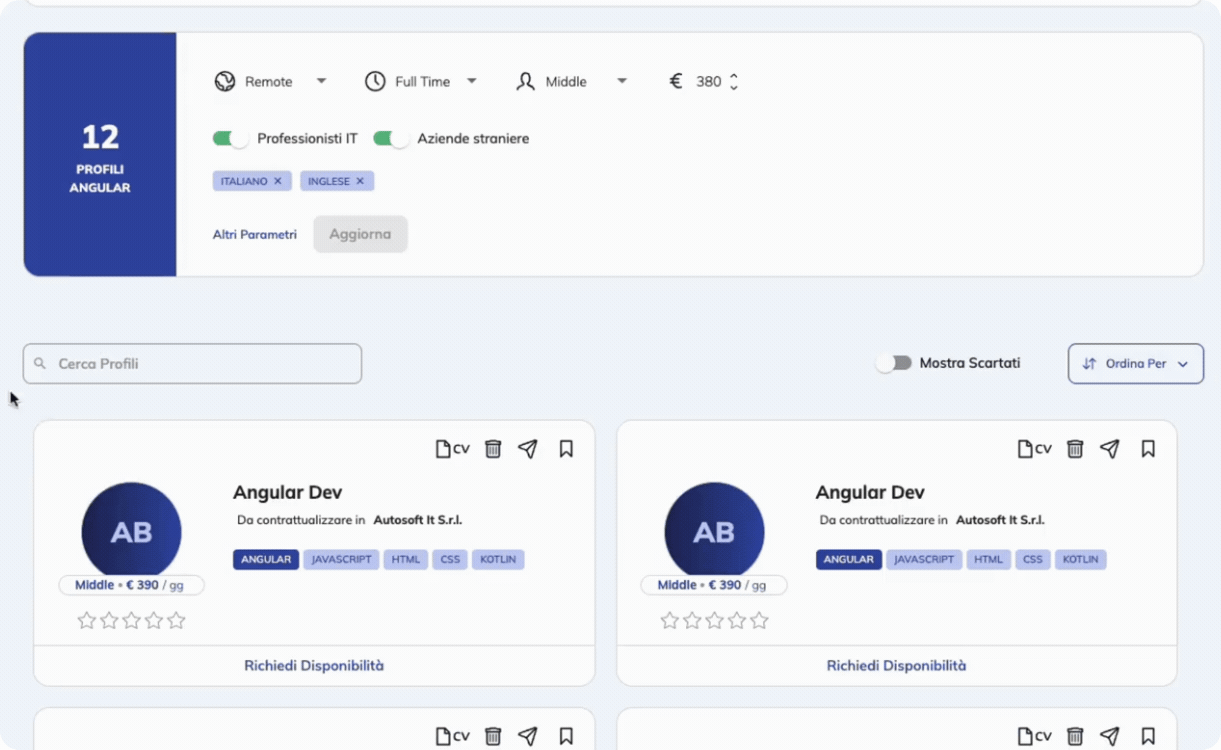Bookmark the first Angular Dev profile

tap(566, 449)
